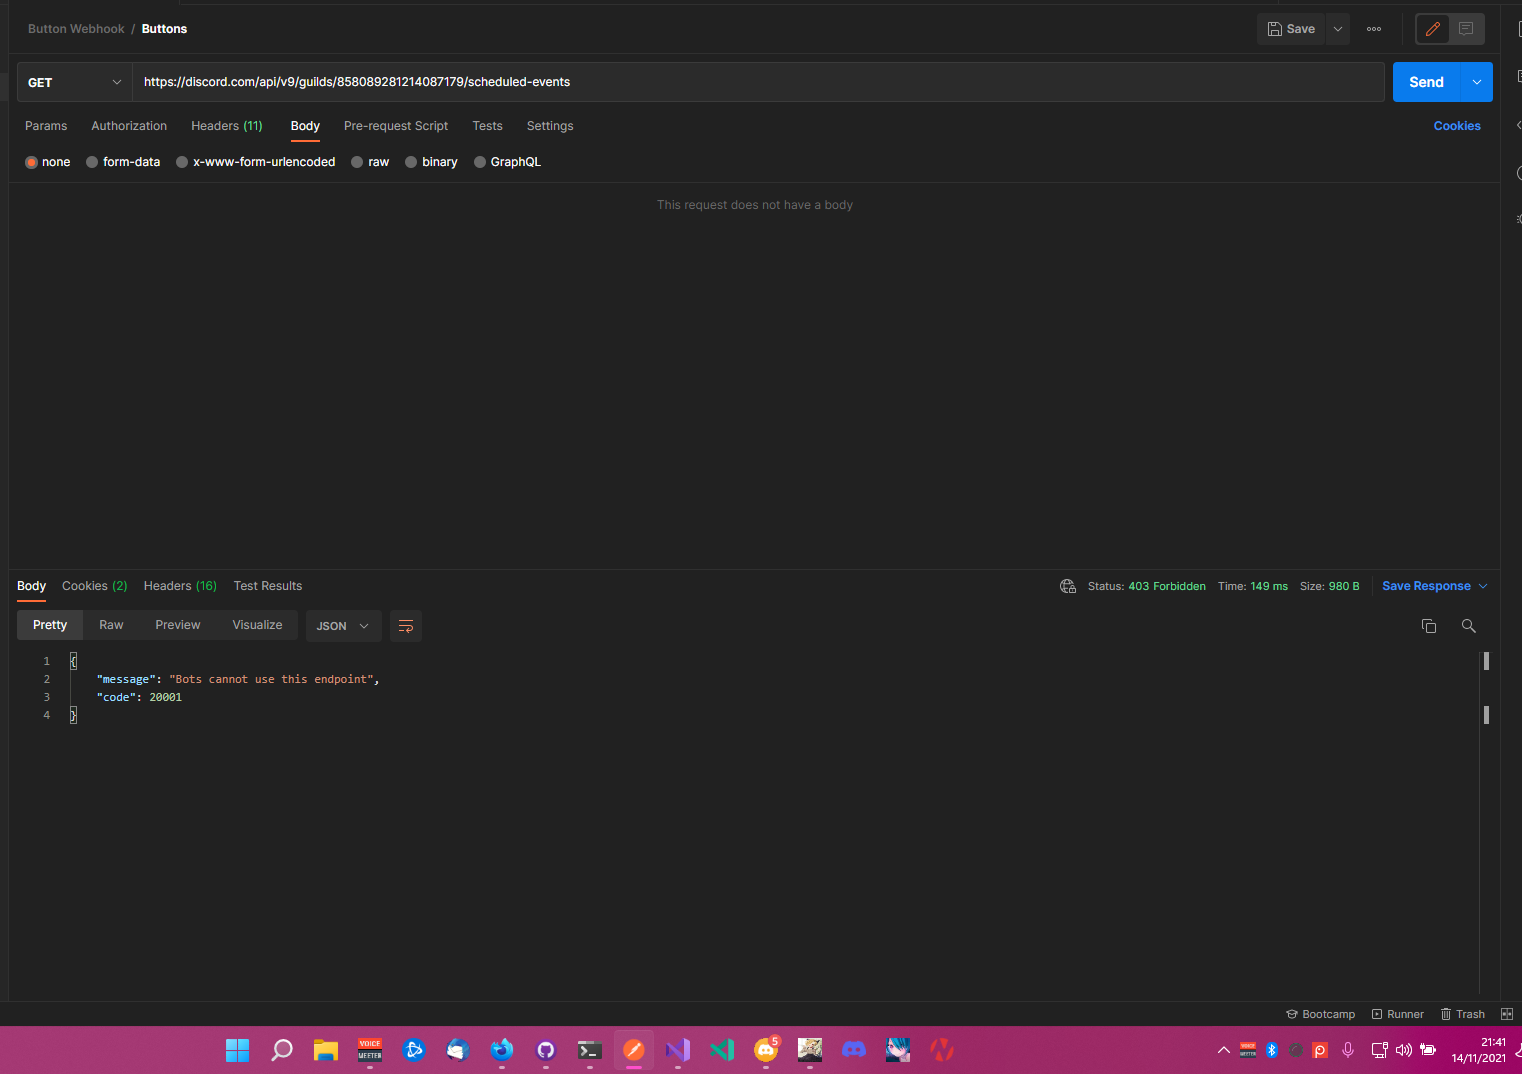Viewport: 1522px width, 1074px height.
Task: Open Trash from the status bar
Action: click(x=1462, y=1014)
